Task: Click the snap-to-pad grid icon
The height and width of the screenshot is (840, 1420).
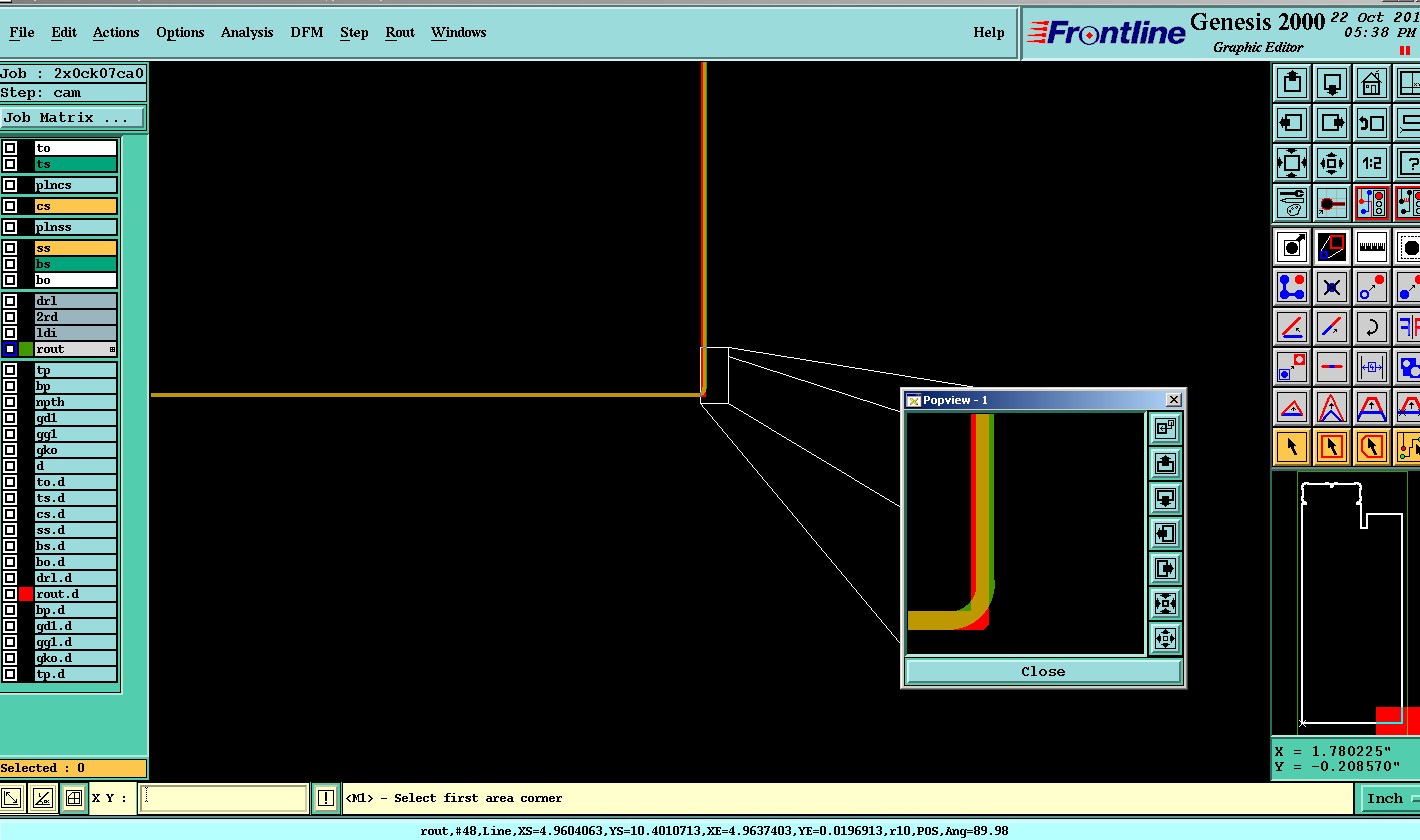Action: click(x=1332, y=203)
